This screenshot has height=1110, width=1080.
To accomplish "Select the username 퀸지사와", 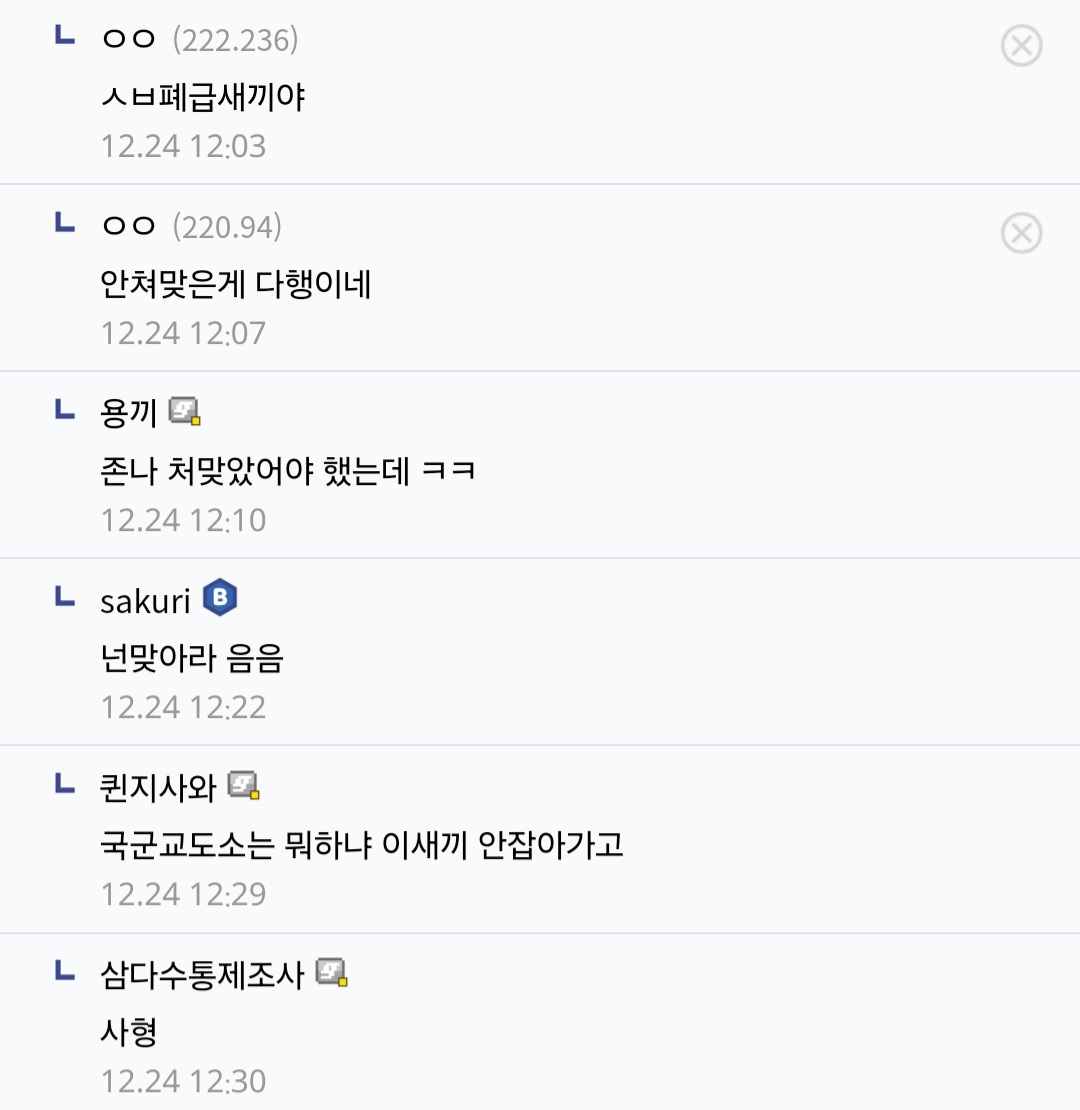I will pyautogui.click(x=158, y=788).
